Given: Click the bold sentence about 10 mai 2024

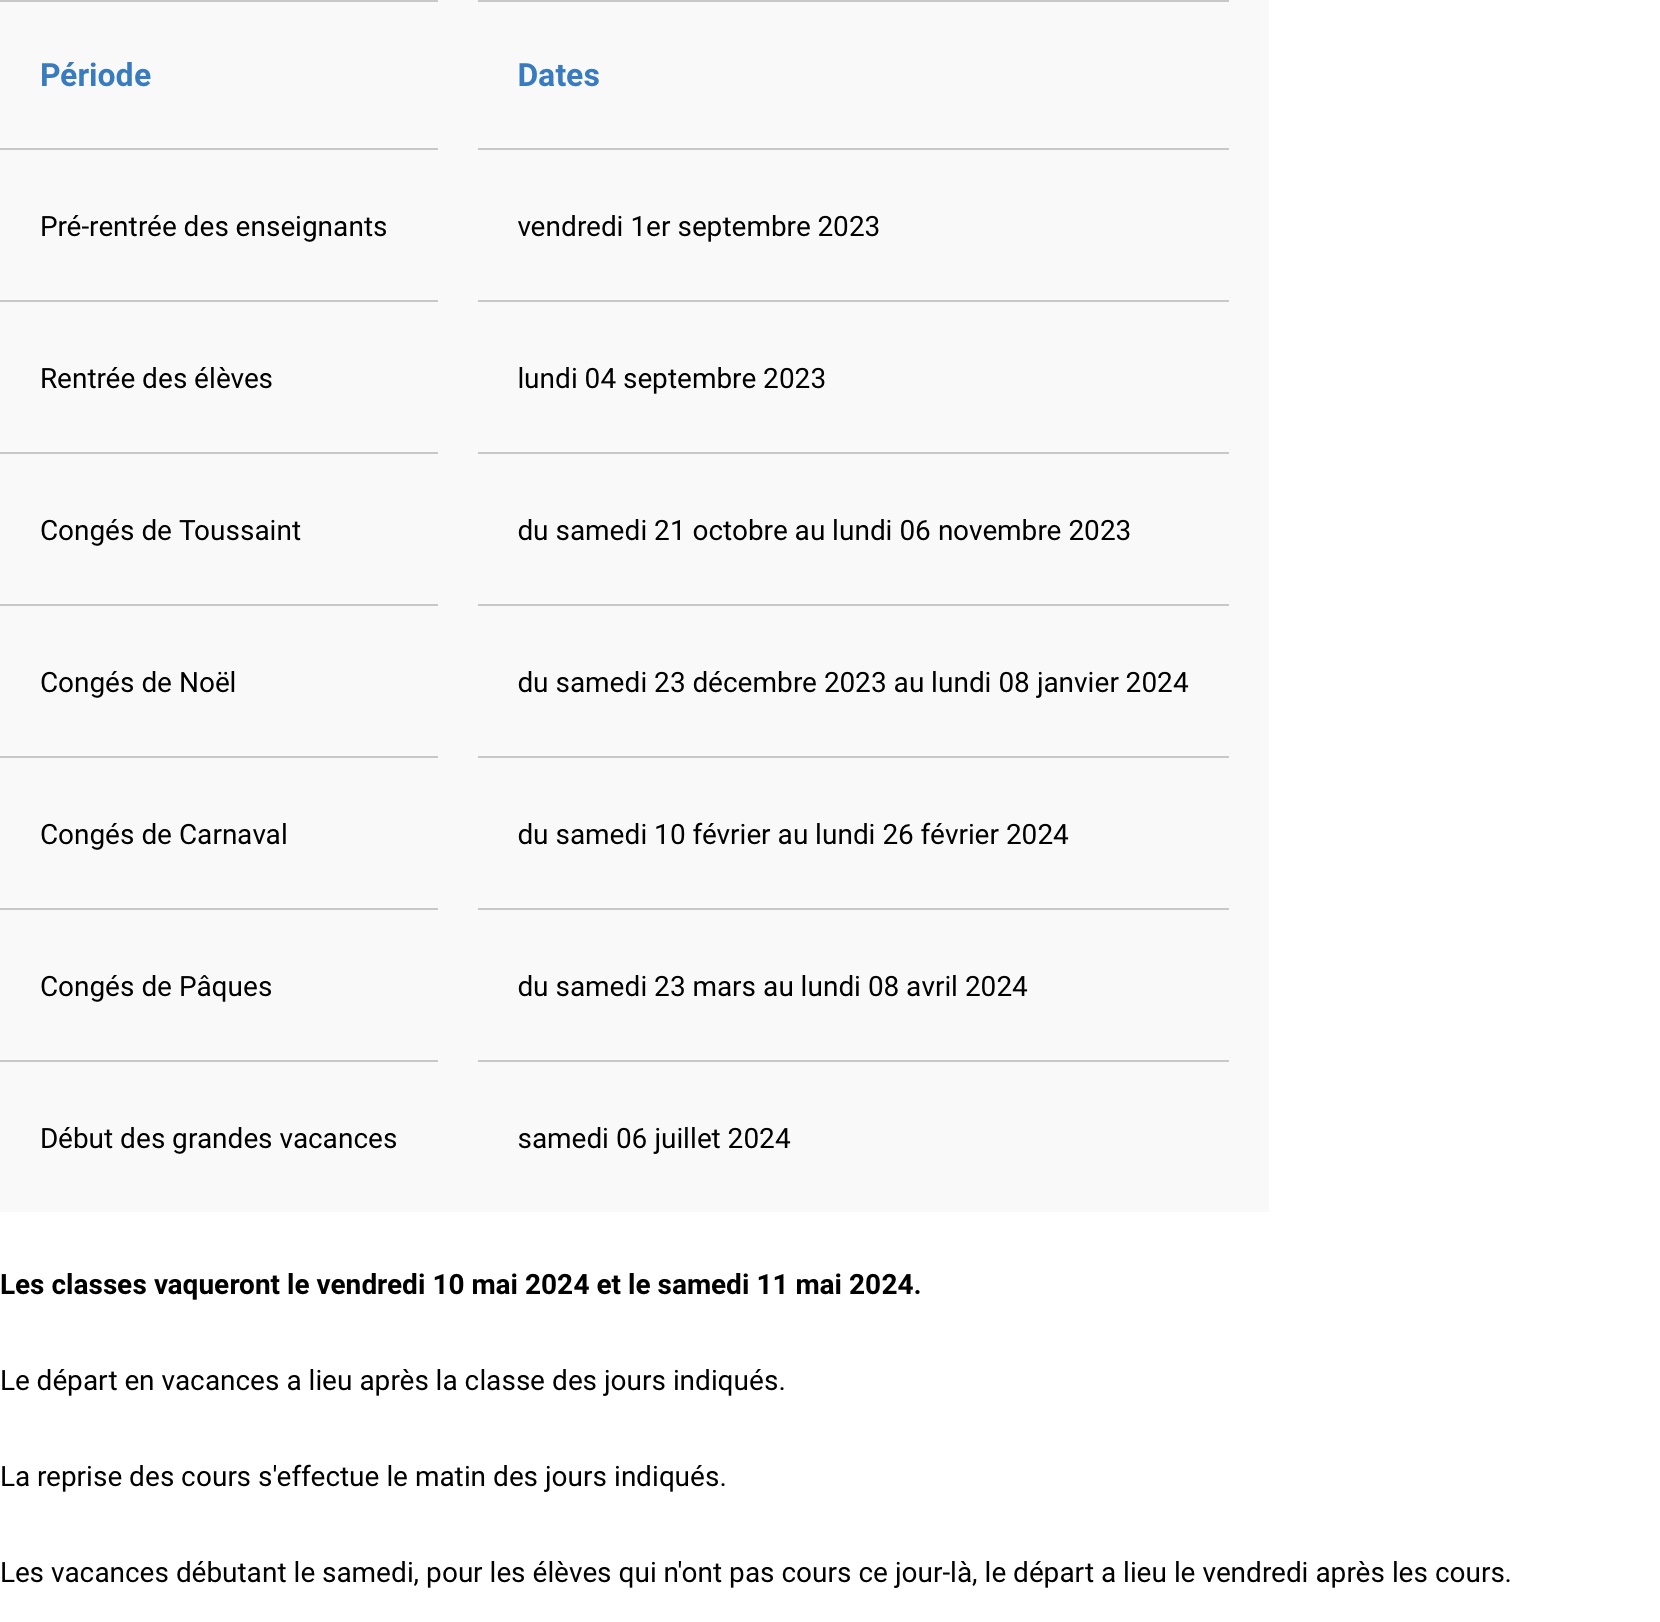Looking at the screenshot, I should [460, 1285].
